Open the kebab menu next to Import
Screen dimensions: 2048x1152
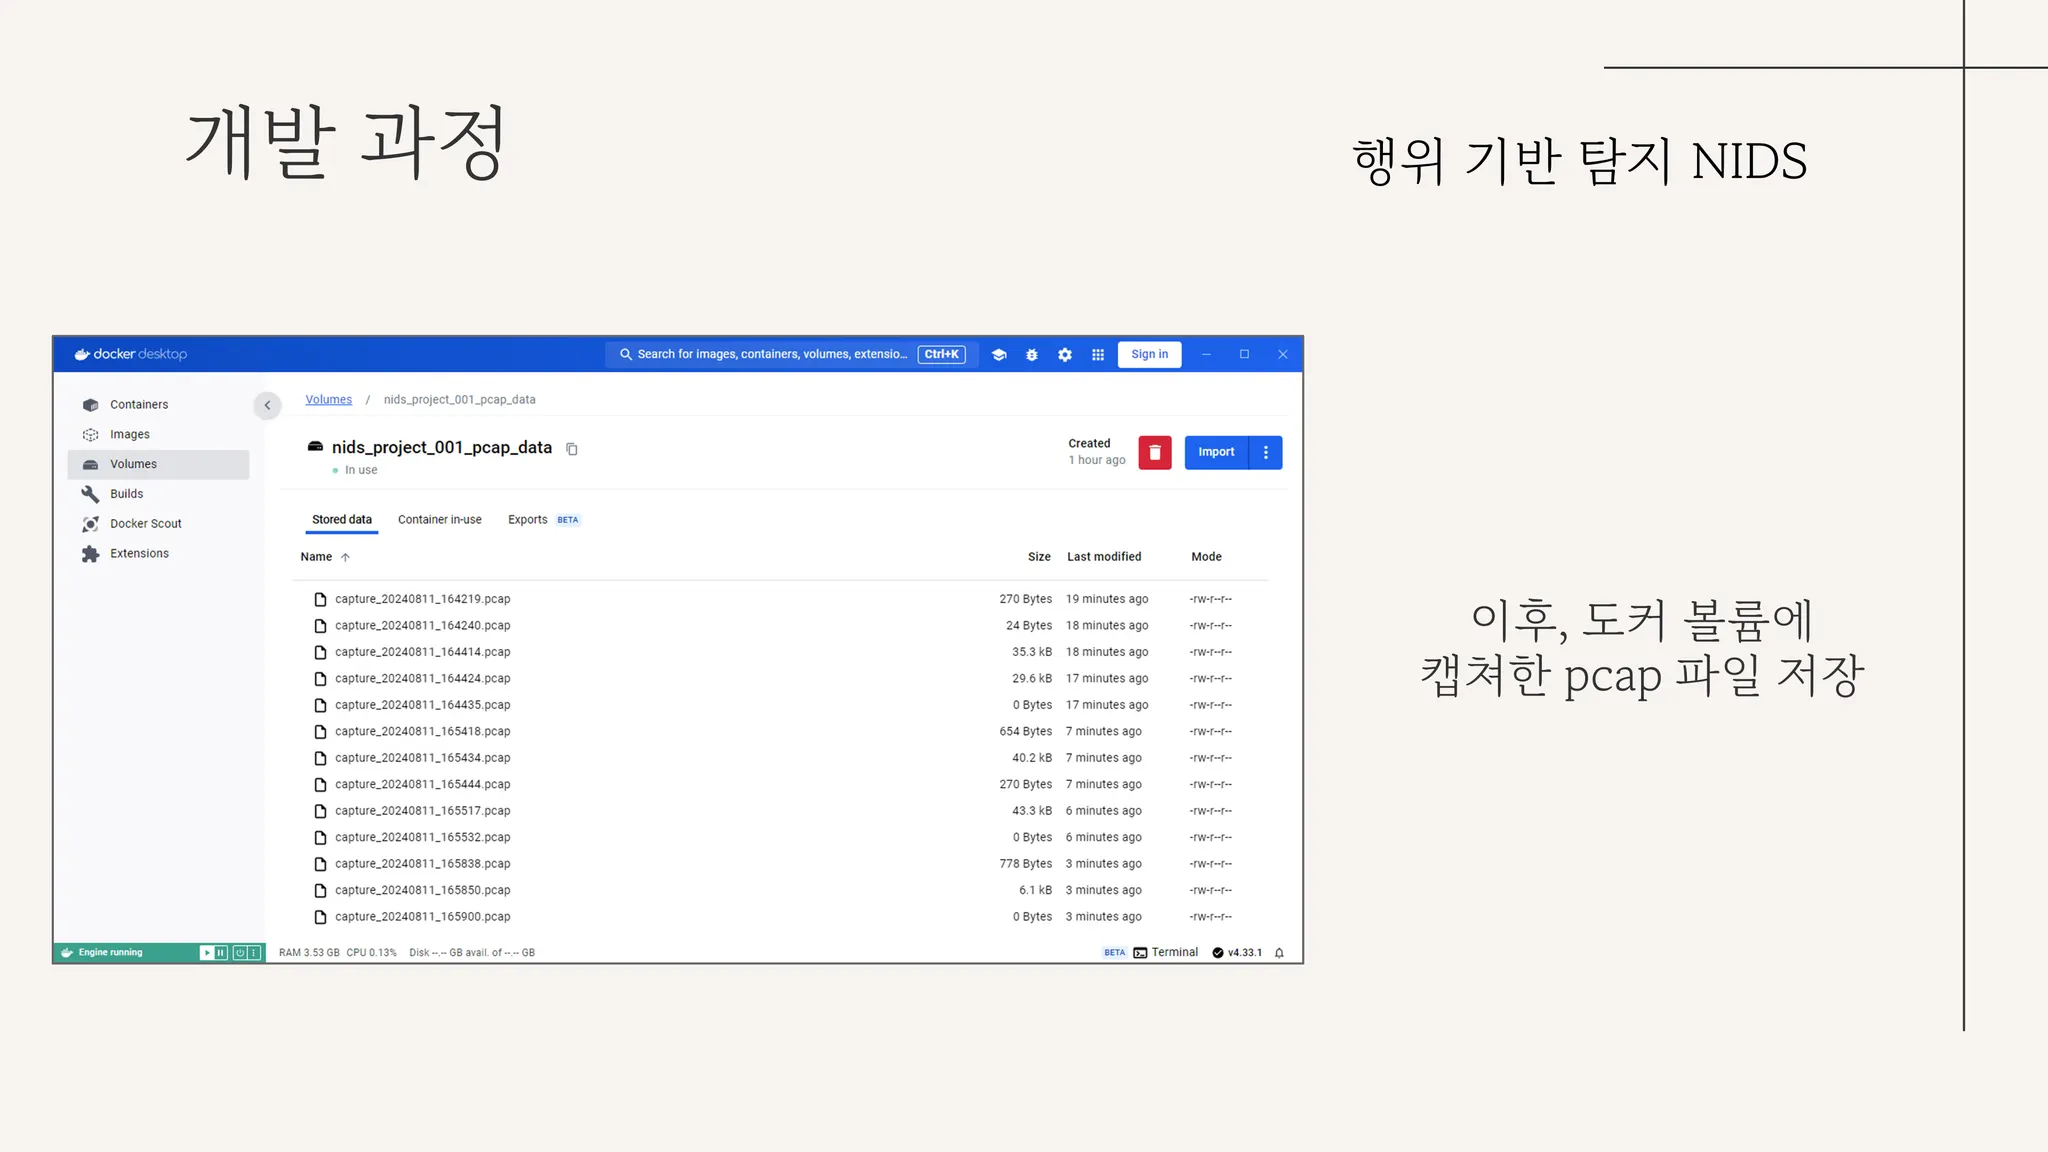click(x=1266, y=452)
